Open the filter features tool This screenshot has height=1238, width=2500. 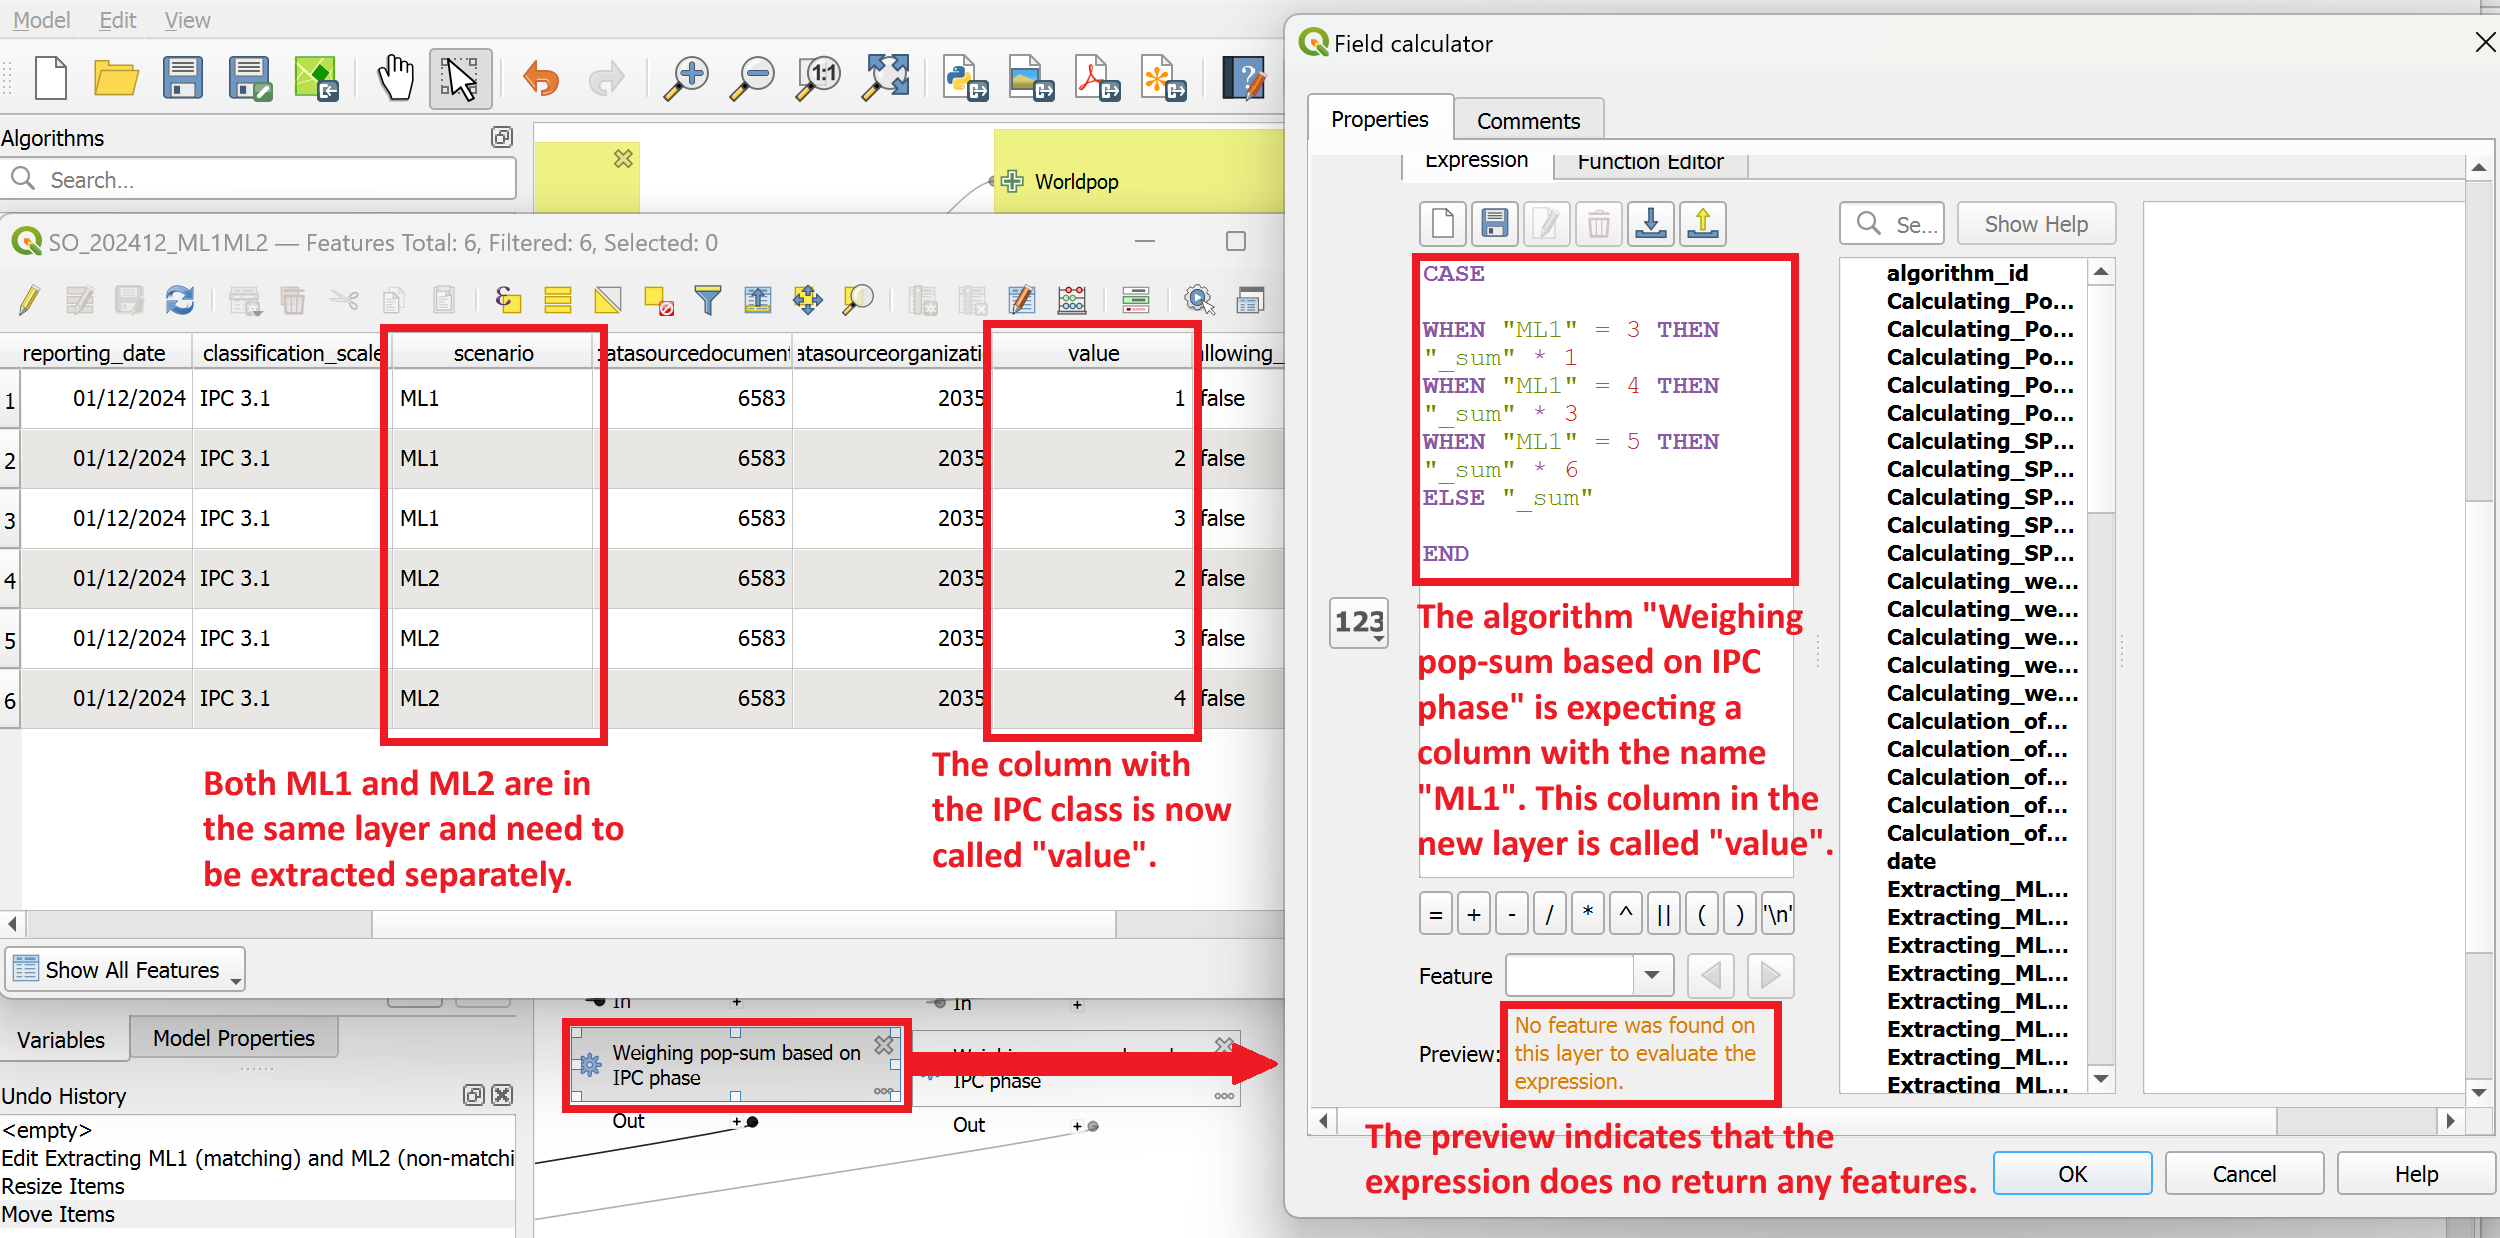(x=709, y=300)
